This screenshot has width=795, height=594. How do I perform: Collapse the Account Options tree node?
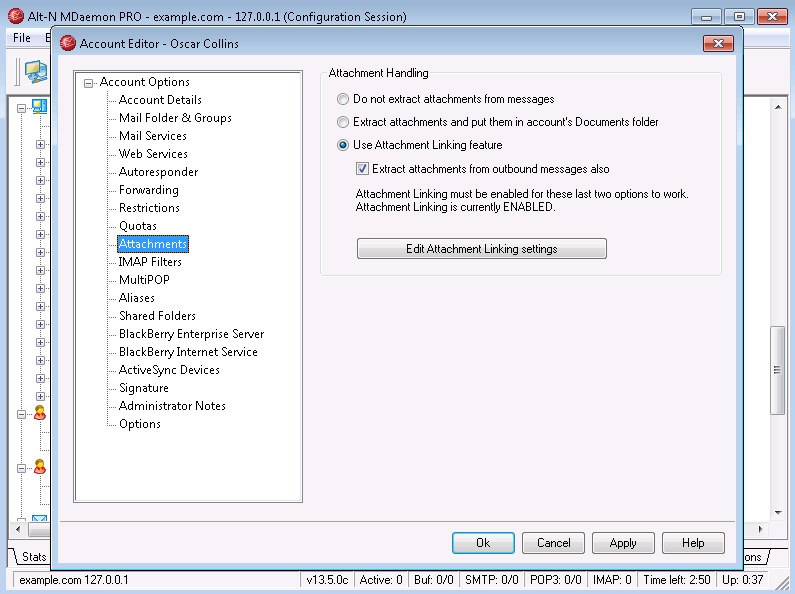click(x=89, y=83)
